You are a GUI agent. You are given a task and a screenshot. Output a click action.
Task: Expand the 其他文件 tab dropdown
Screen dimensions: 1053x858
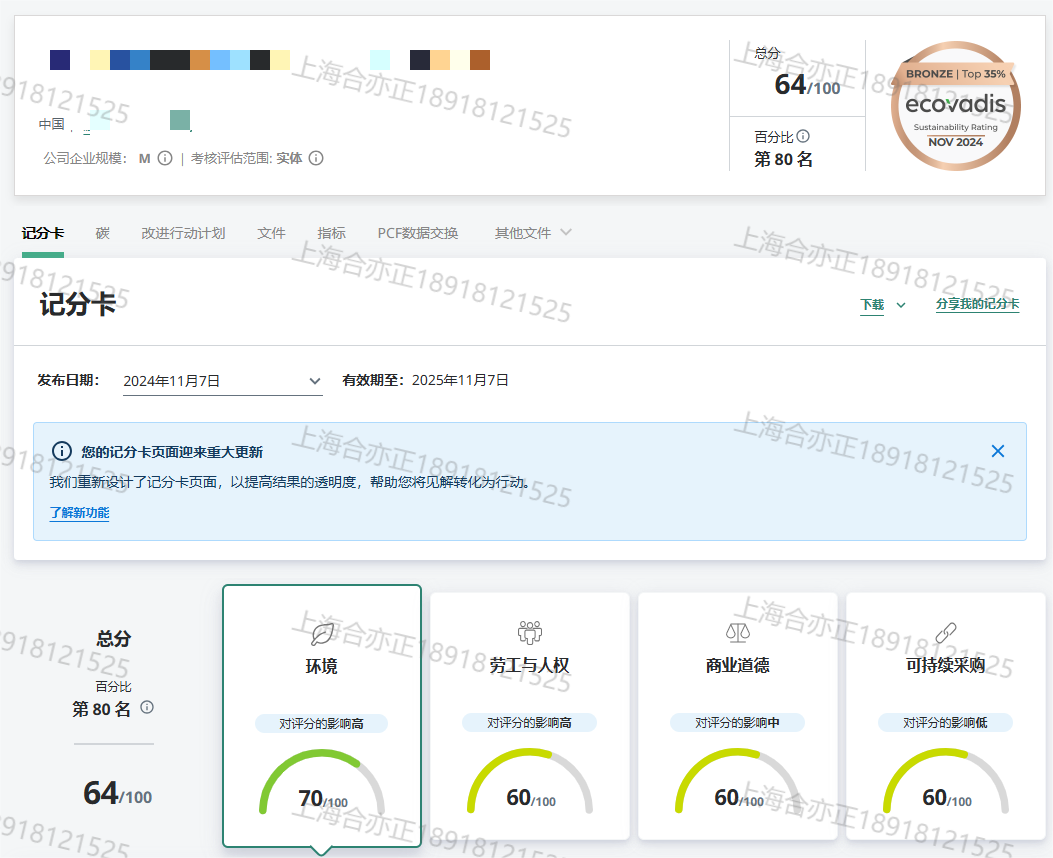click(565, 233)
